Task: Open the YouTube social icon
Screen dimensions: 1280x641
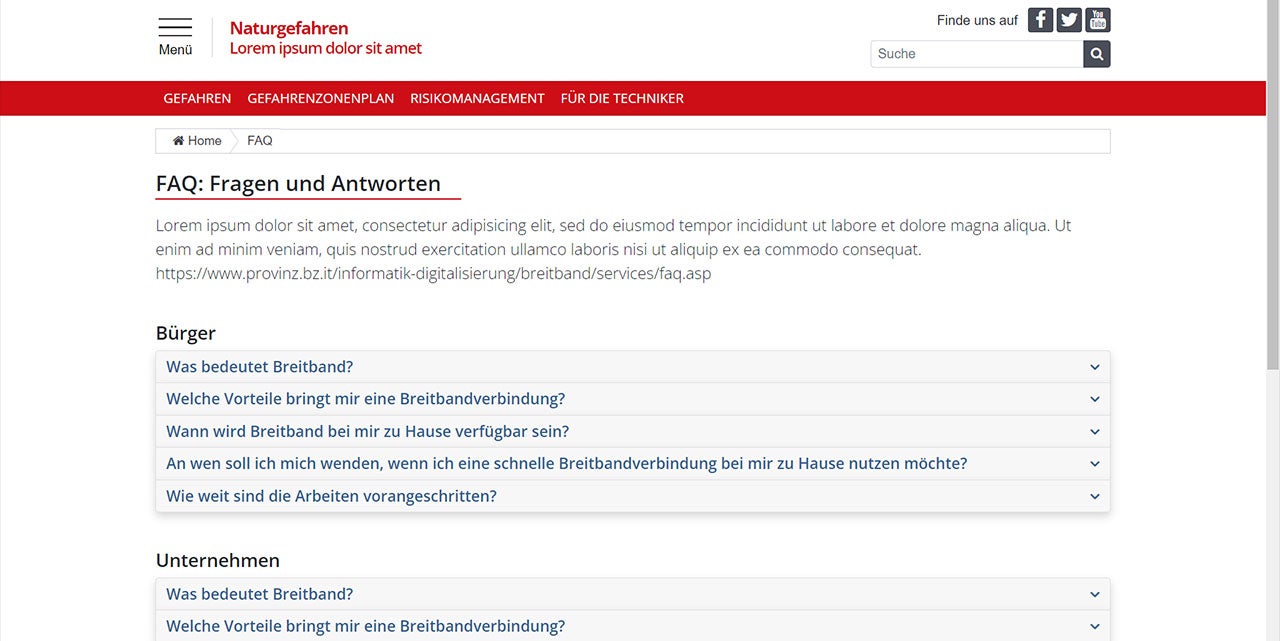Action: [x=1098, y=20]
